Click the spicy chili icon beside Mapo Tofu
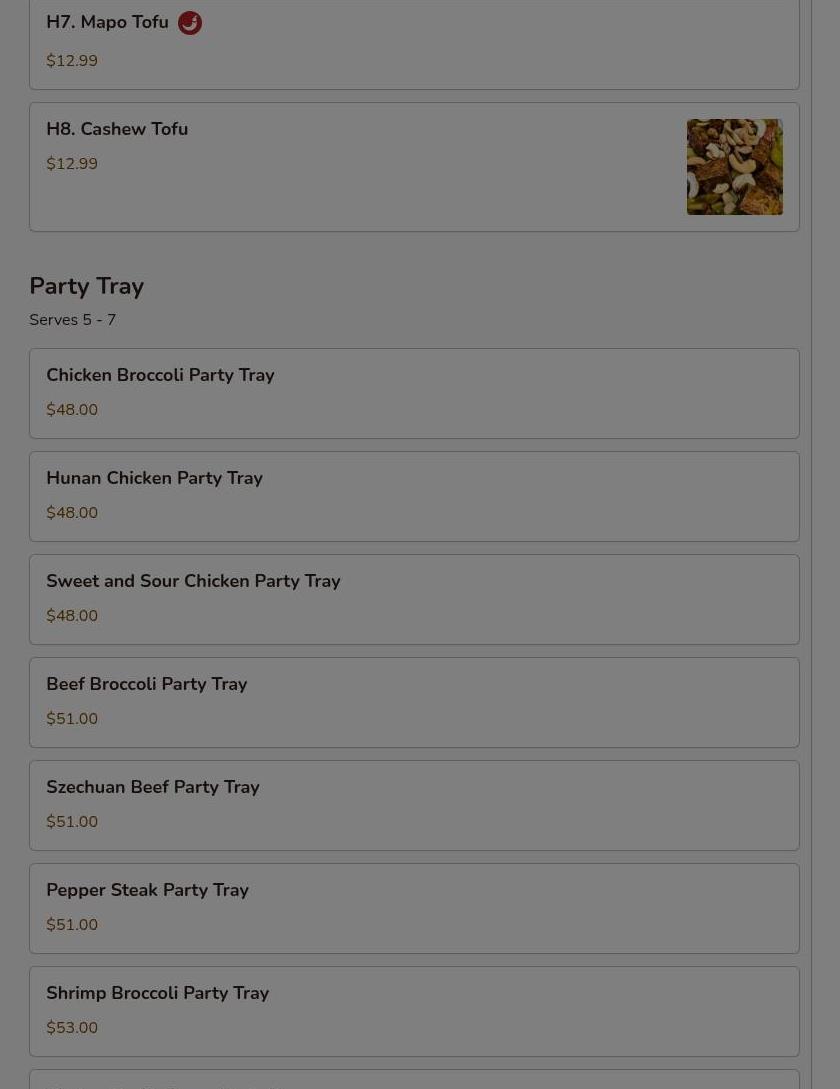 190,23
